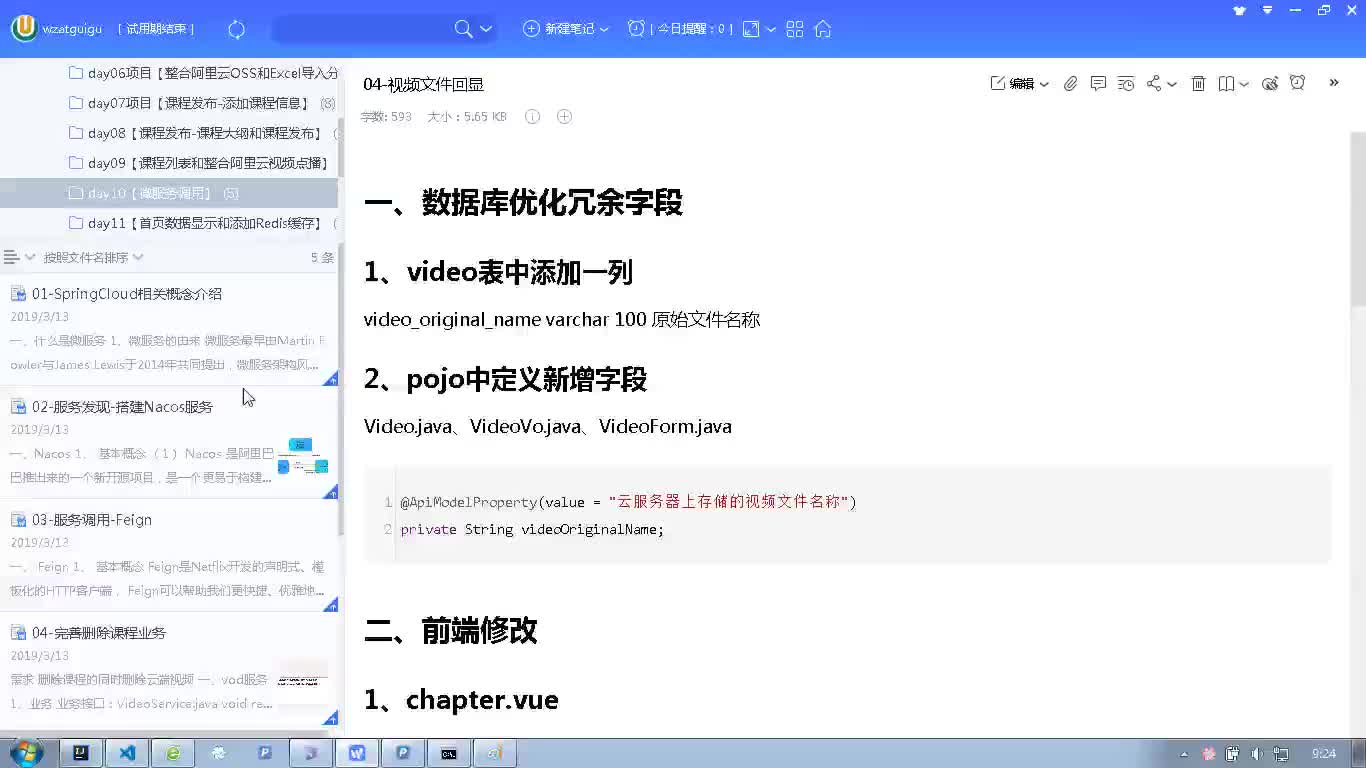Click the search magnifier icon
The height and width of the screenshot is (768, 1366).
463,29
